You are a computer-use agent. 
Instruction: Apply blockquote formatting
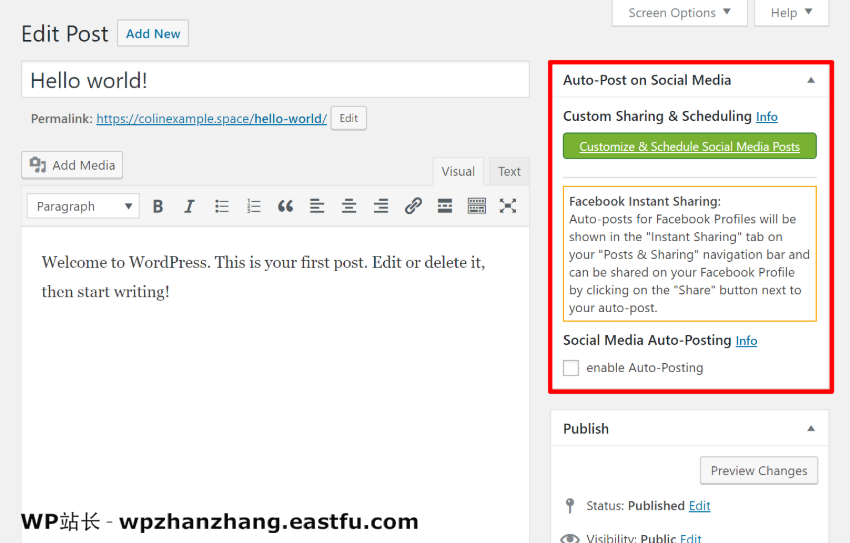285,206
